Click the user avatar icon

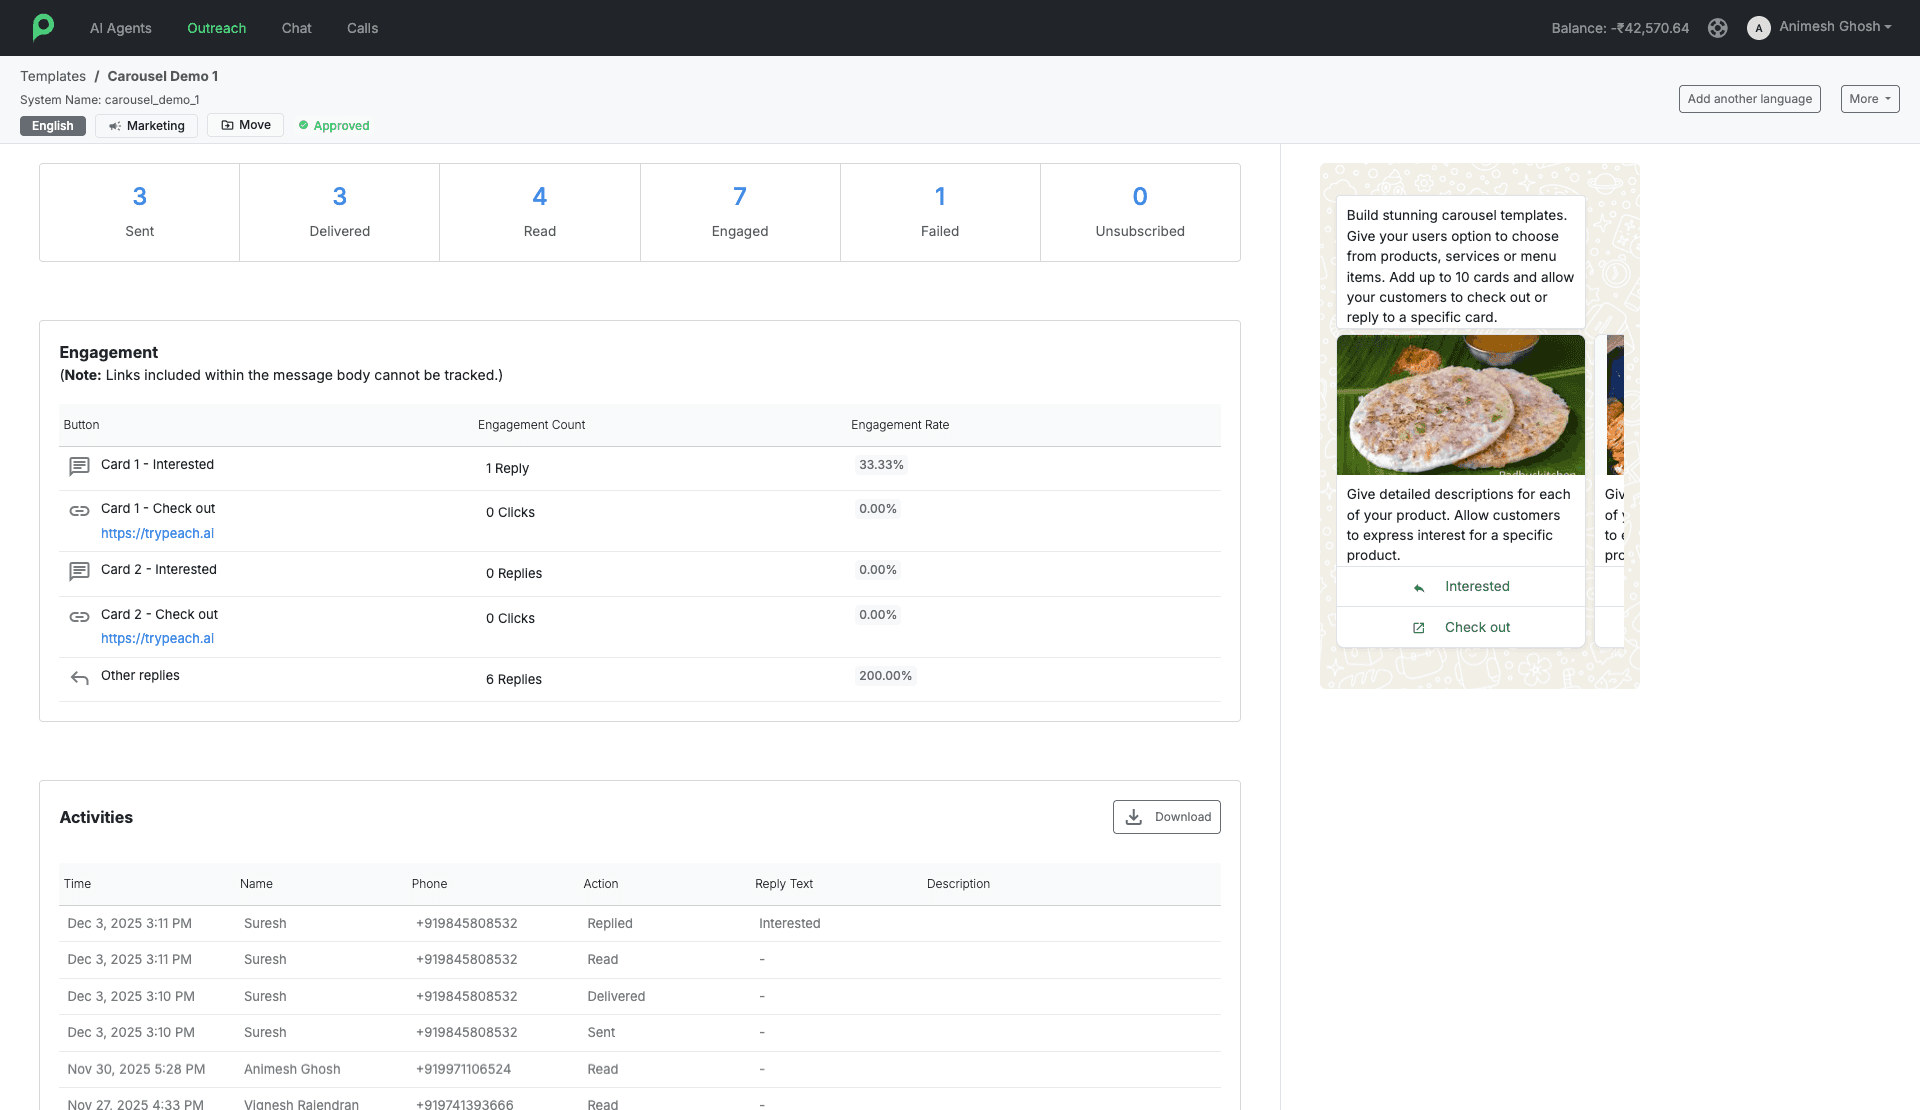tap(1758, 28)
